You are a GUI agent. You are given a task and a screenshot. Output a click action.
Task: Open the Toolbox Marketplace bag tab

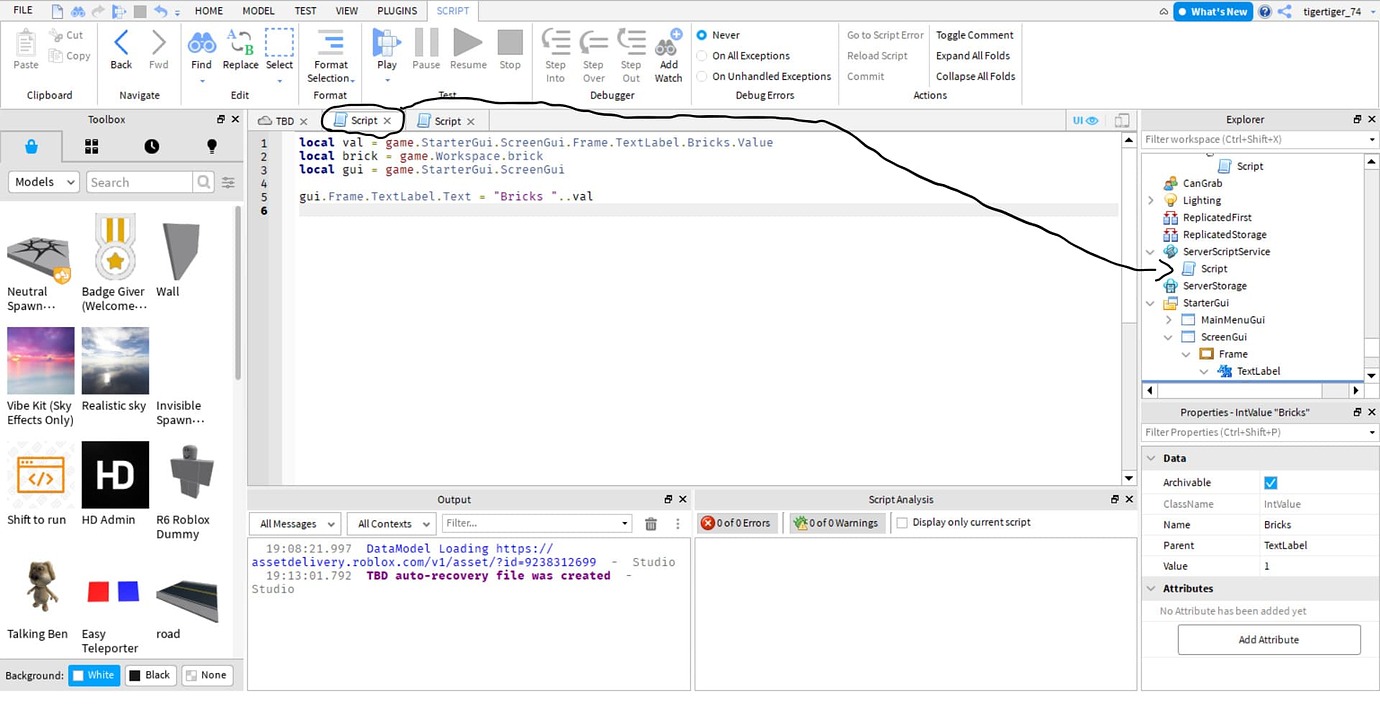[31, 146]
